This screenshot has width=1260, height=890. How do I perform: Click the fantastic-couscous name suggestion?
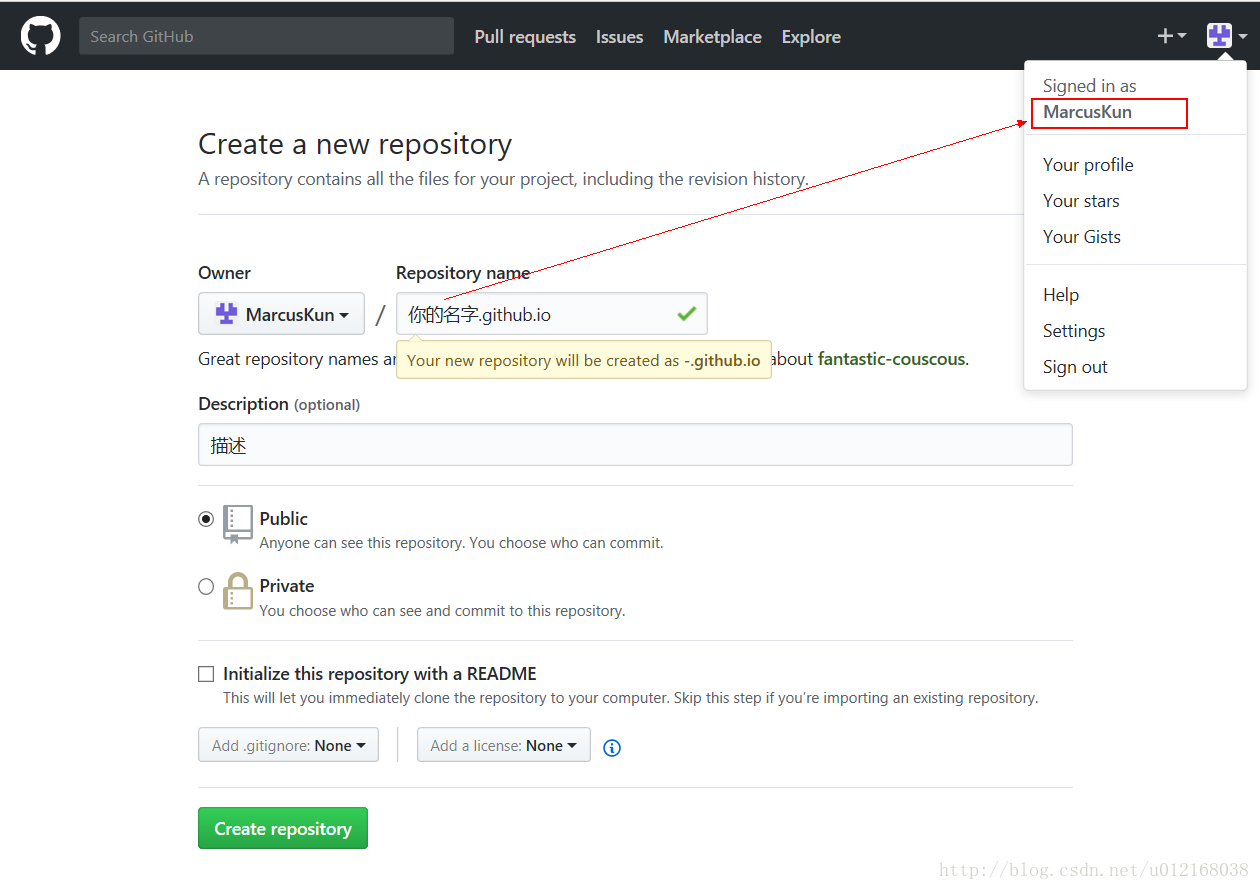[x=891, y=359]
